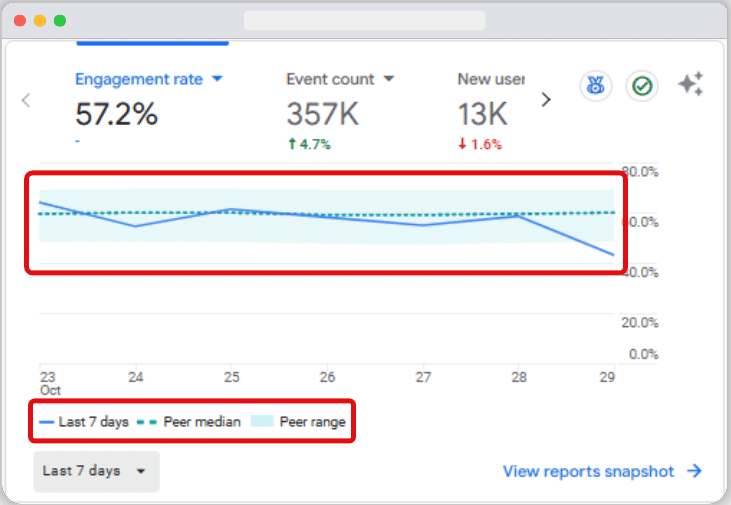The image size is (731, 505).
Task: Click the green checkmark status icon
Action: 641,86
